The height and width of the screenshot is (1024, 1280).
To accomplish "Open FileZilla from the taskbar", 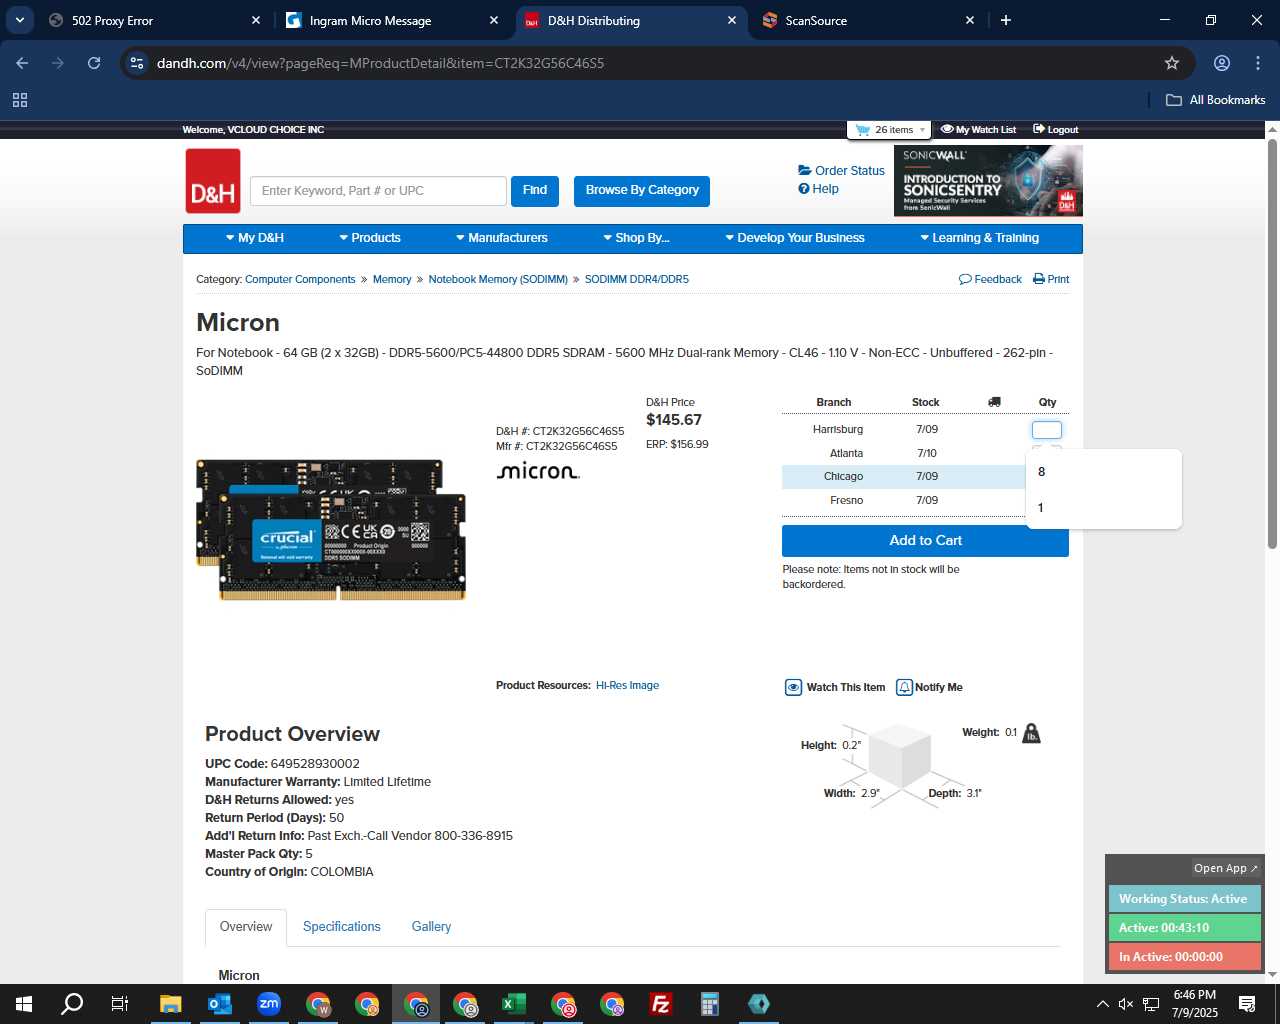I will coord(661,1004).
